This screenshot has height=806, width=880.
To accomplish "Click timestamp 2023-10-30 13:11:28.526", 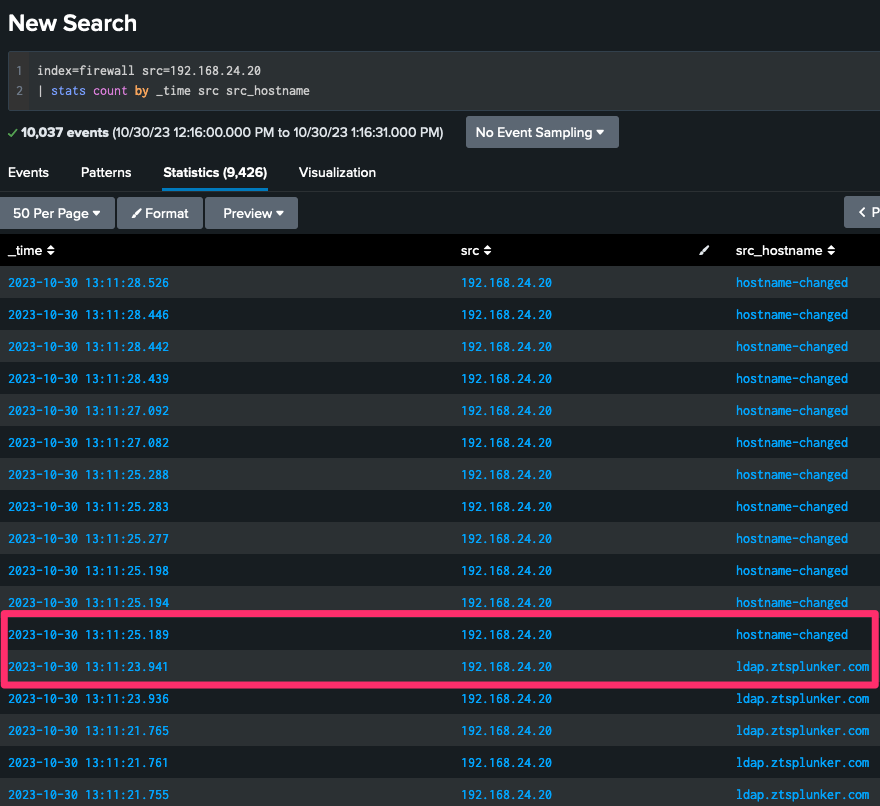I will [x=88, y=283].
